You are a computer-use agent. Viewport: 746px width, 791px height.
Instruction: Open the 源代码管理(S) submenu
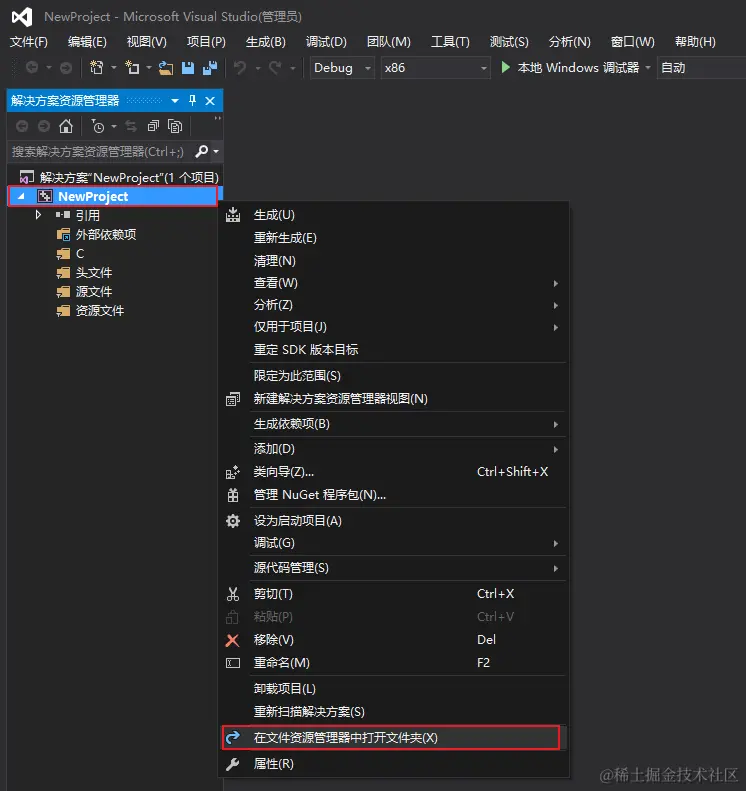[395, 568]
